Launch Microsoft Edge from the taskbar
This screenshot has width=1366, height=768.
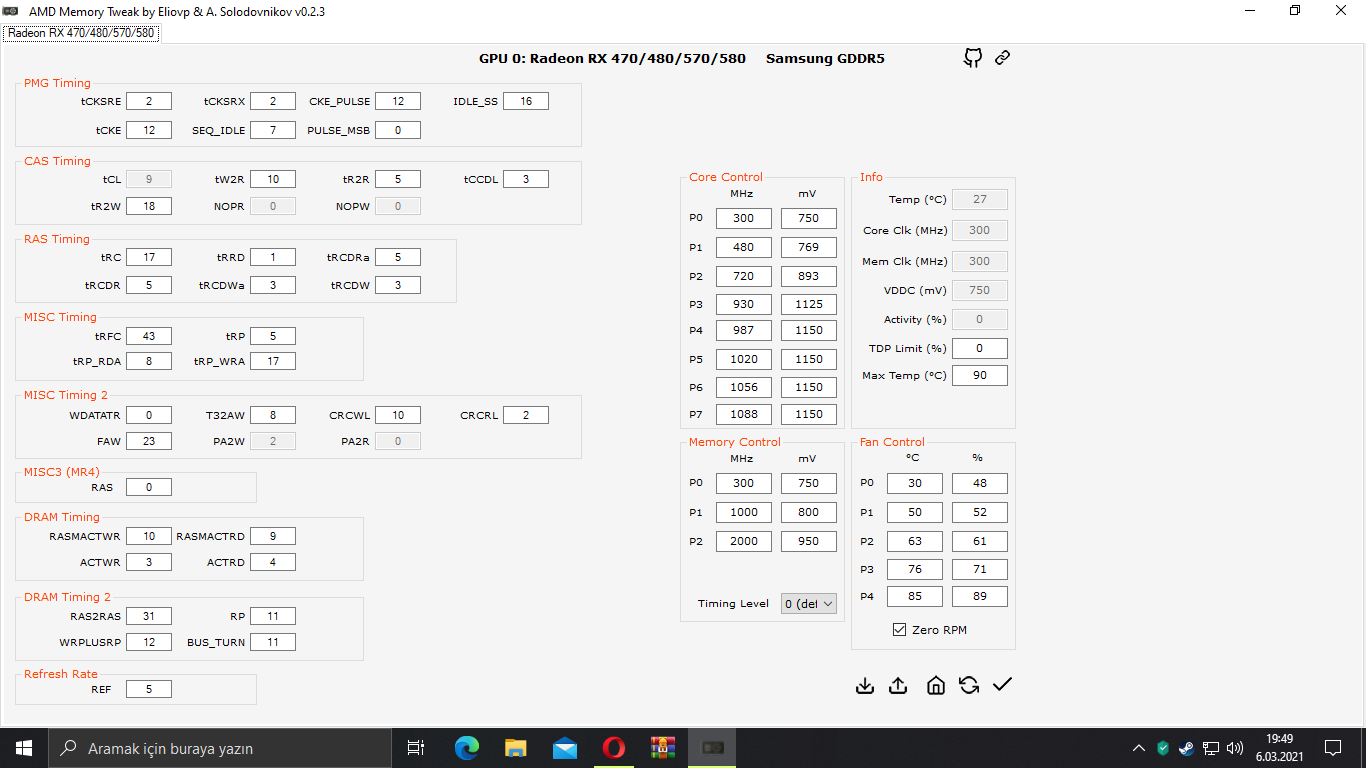(x=466, y=748)
